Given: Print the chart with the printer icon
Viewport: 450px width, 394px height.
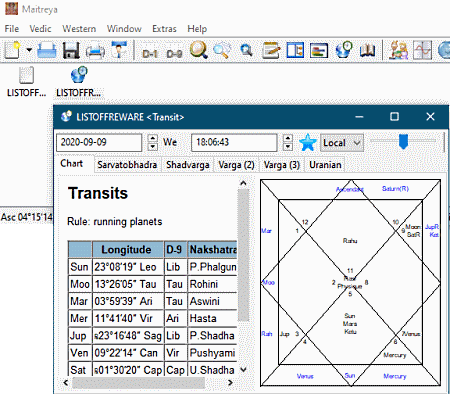Looking at the screenshot, I should click(x=95, y=51).
